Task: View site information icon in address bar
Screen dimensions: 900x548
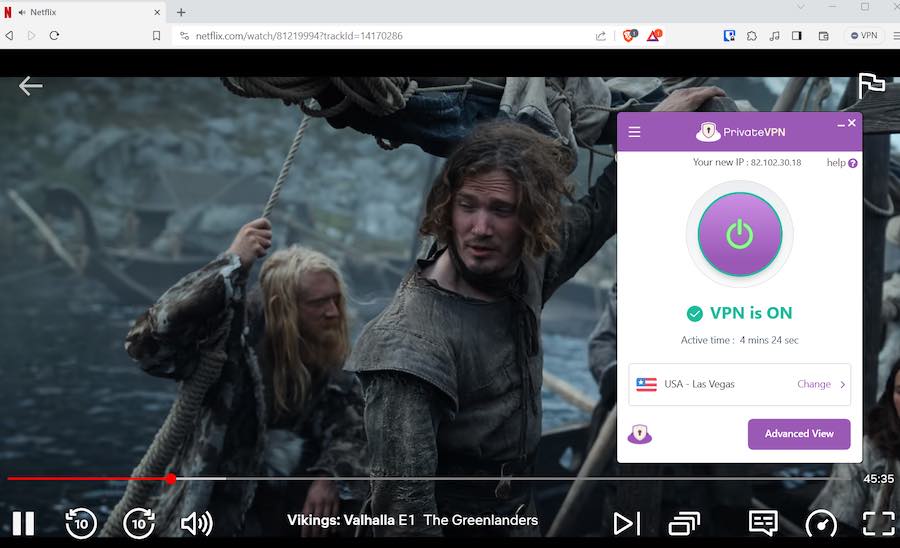Action: 184,36
